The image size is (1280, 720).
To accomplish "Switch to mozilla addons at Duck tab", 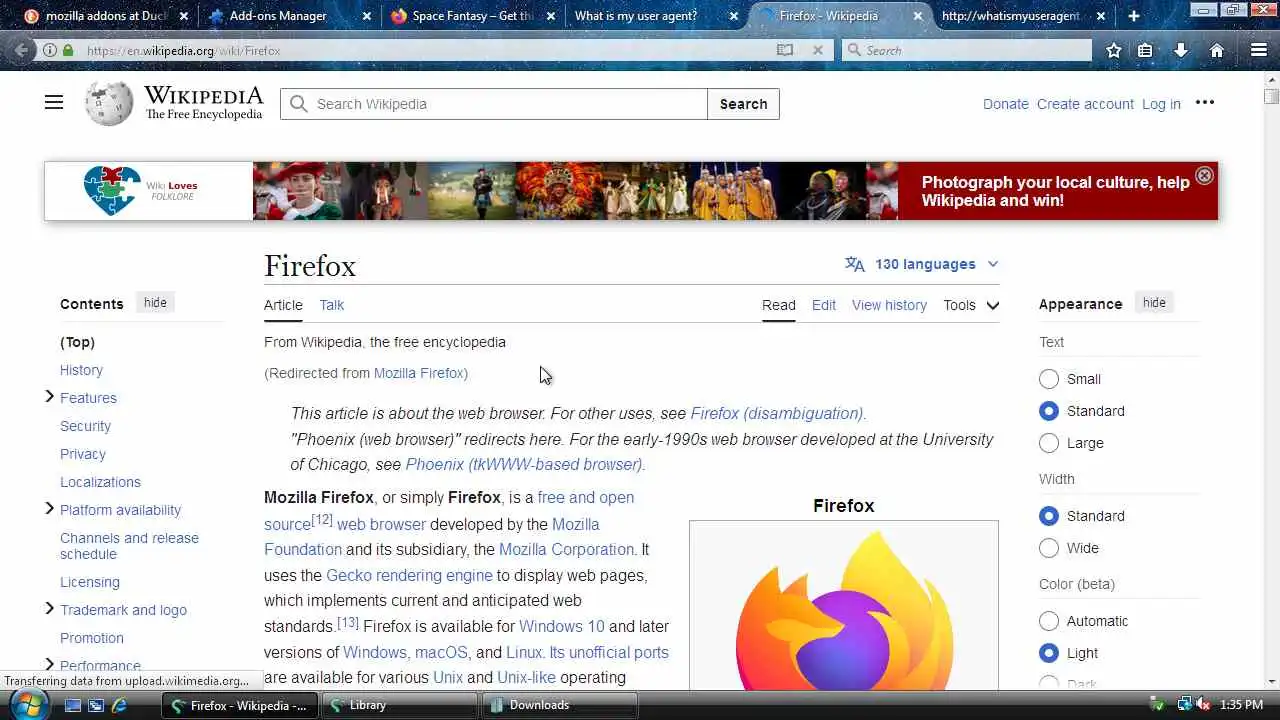I will pyautogui.click(x=98, y=16).
